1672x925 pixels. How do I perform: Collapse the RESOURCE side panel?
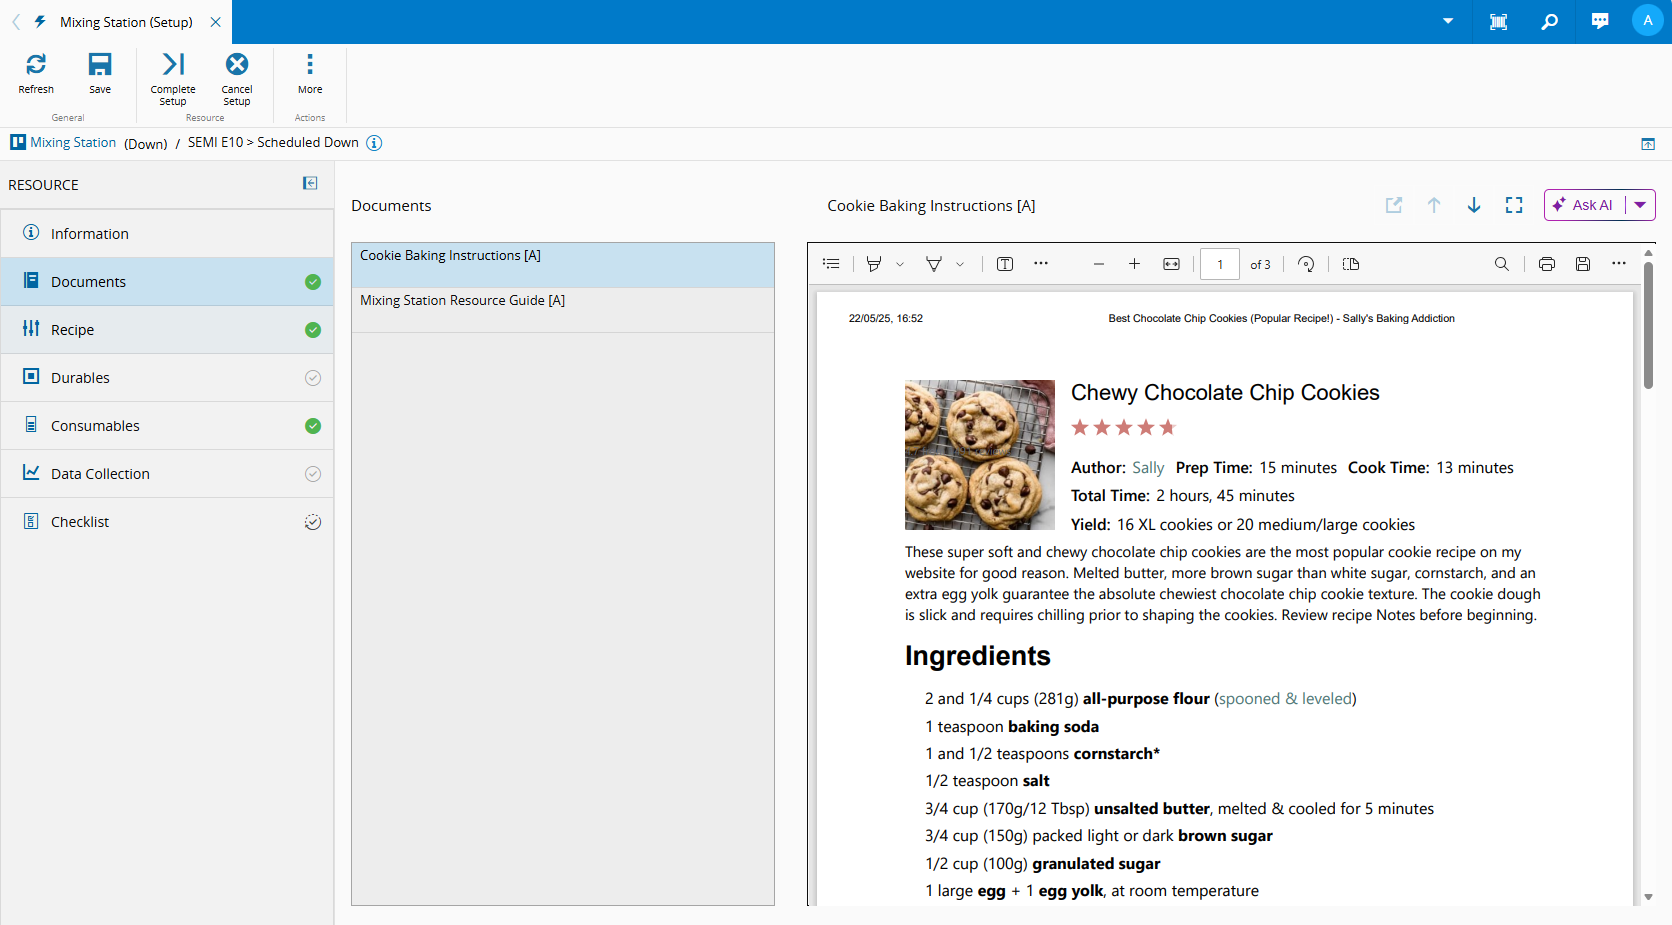pyautogui.click(x=310, y=183)
